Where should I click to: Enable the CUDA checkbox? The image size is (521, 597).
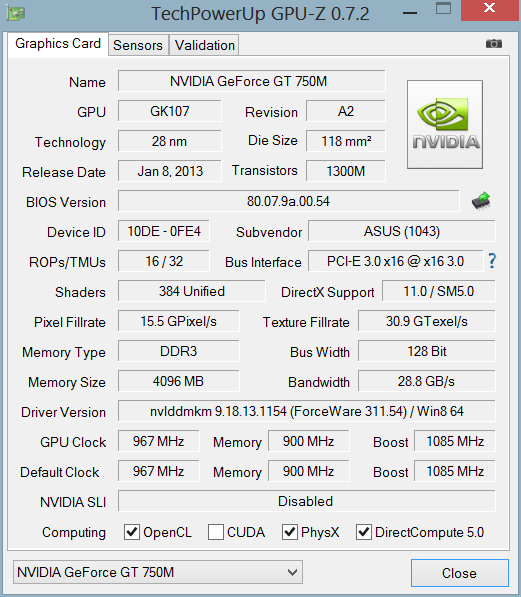coord(216,532)
